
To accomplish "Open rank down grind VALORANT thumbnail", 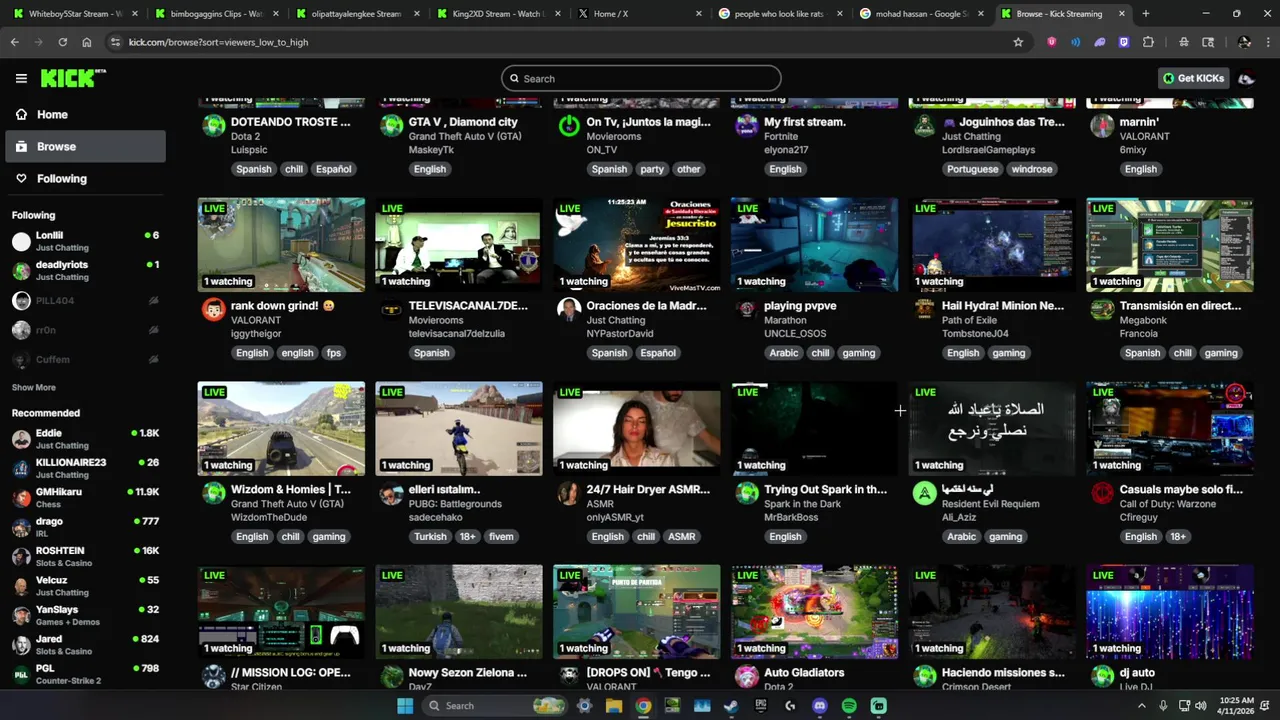I will point(281,245).
